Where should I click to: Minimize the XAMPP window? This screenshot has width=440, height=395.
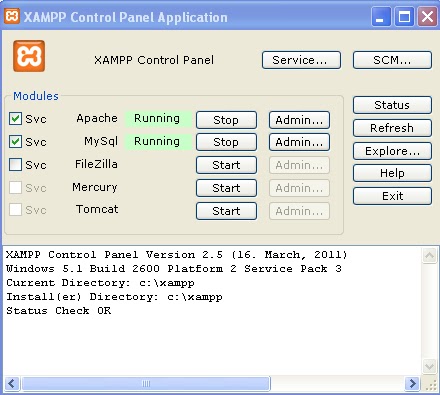[x=381, y=17]
